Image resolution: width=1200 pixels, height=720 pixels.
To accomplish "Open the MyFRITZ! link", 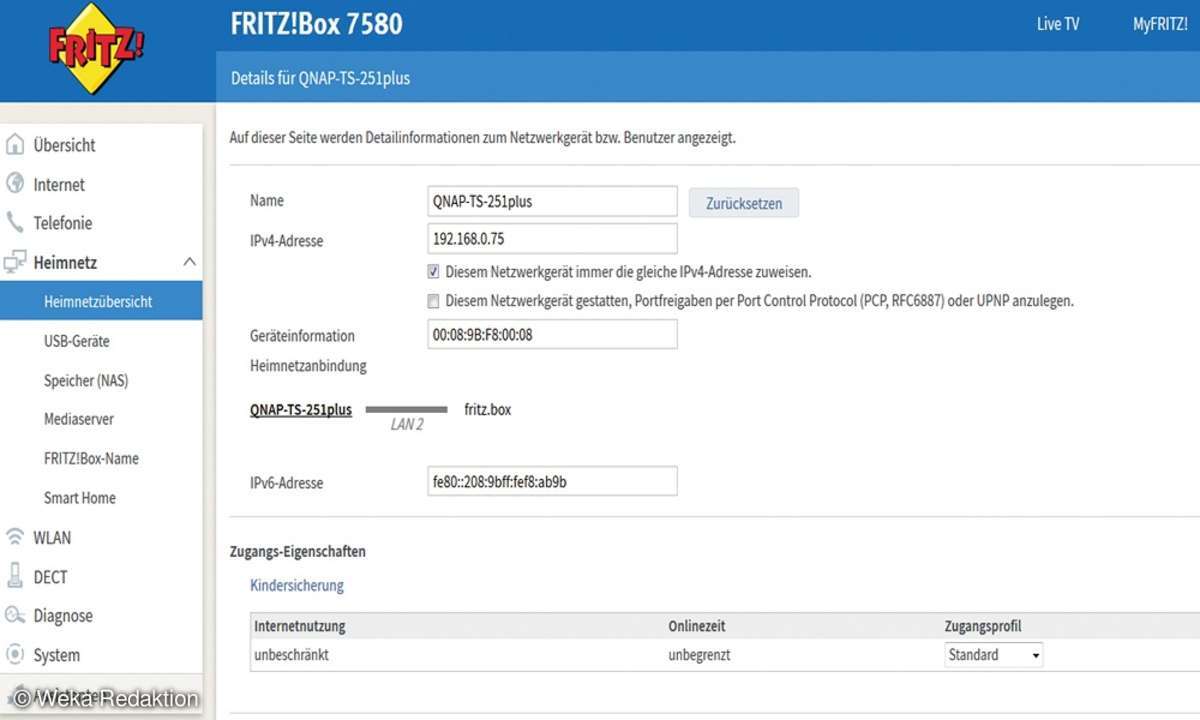I will pyautogui.click(x=1160, y=24).
